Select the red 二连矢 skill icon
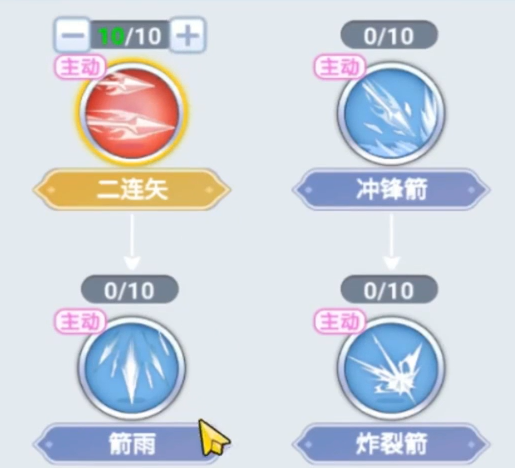The height and width of the screenshot is (468, 515). (132, 112)
